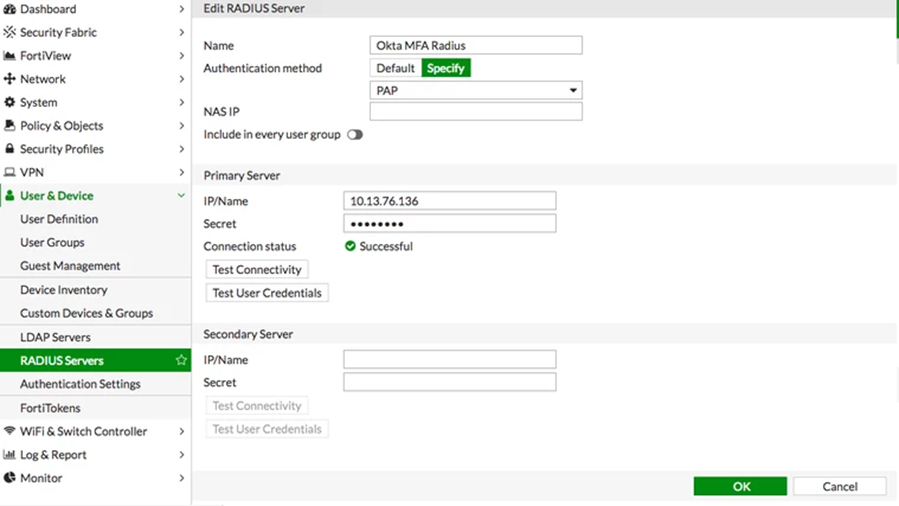Screen dimensions: 899x506
Task: Click the WiFi & Switch Controller icon
Action: [10, 431]
